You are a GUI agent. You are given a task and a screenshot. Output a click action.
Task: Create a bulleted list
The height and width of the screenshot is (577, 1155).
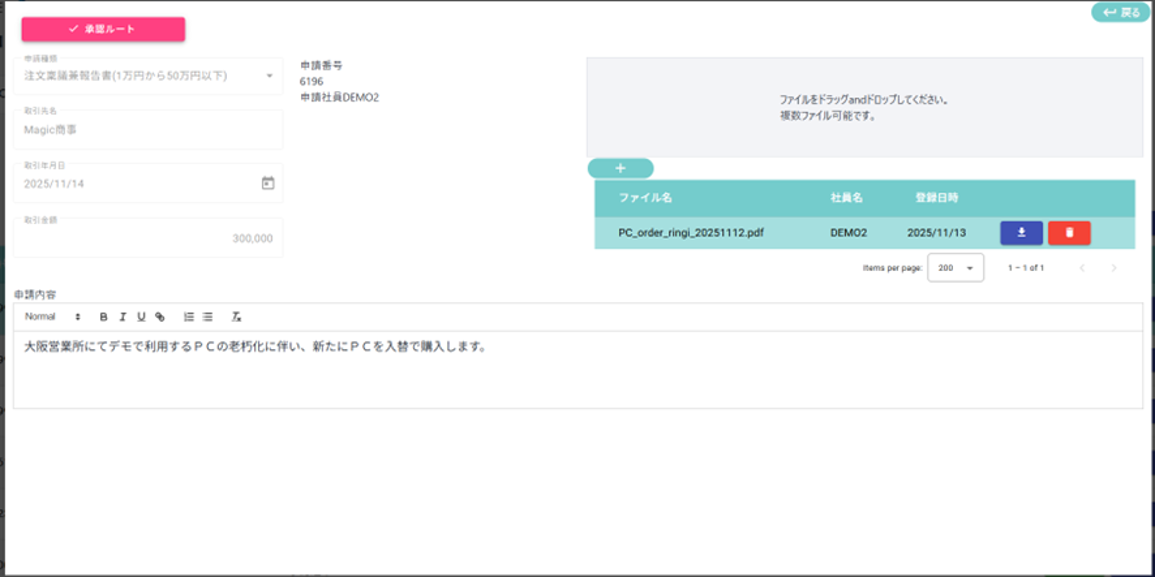208,317
